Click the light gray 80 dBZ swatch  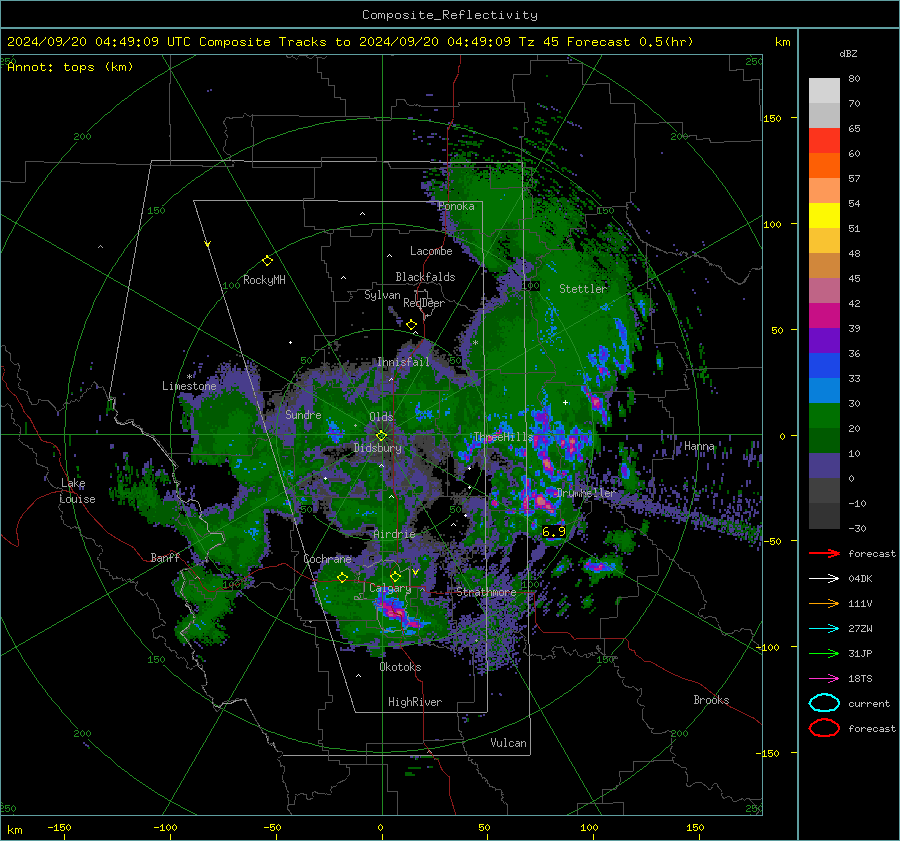[824, 90]
